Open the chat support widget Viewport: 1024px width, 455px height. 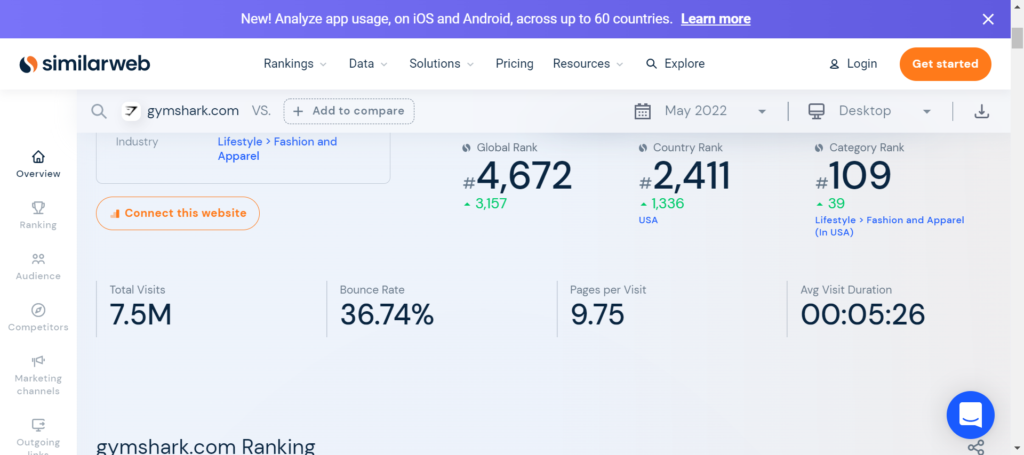coord(970,415)
